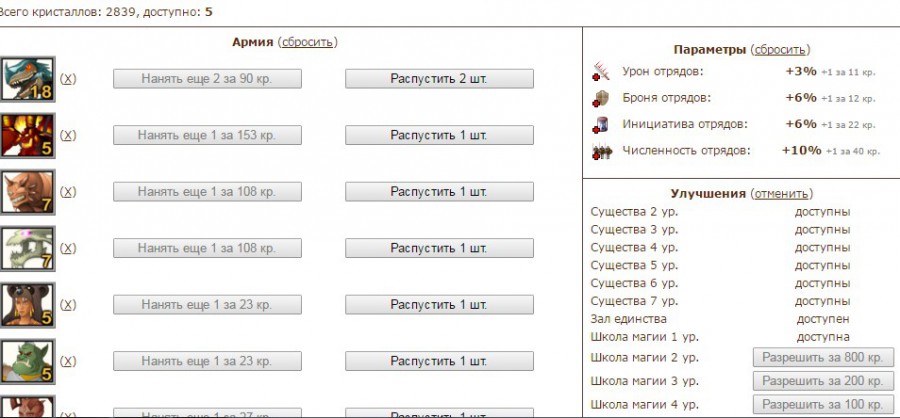Select the green orc portrait
The height and width of the screenshot is (418, 900).
click(x=28, y=361)
